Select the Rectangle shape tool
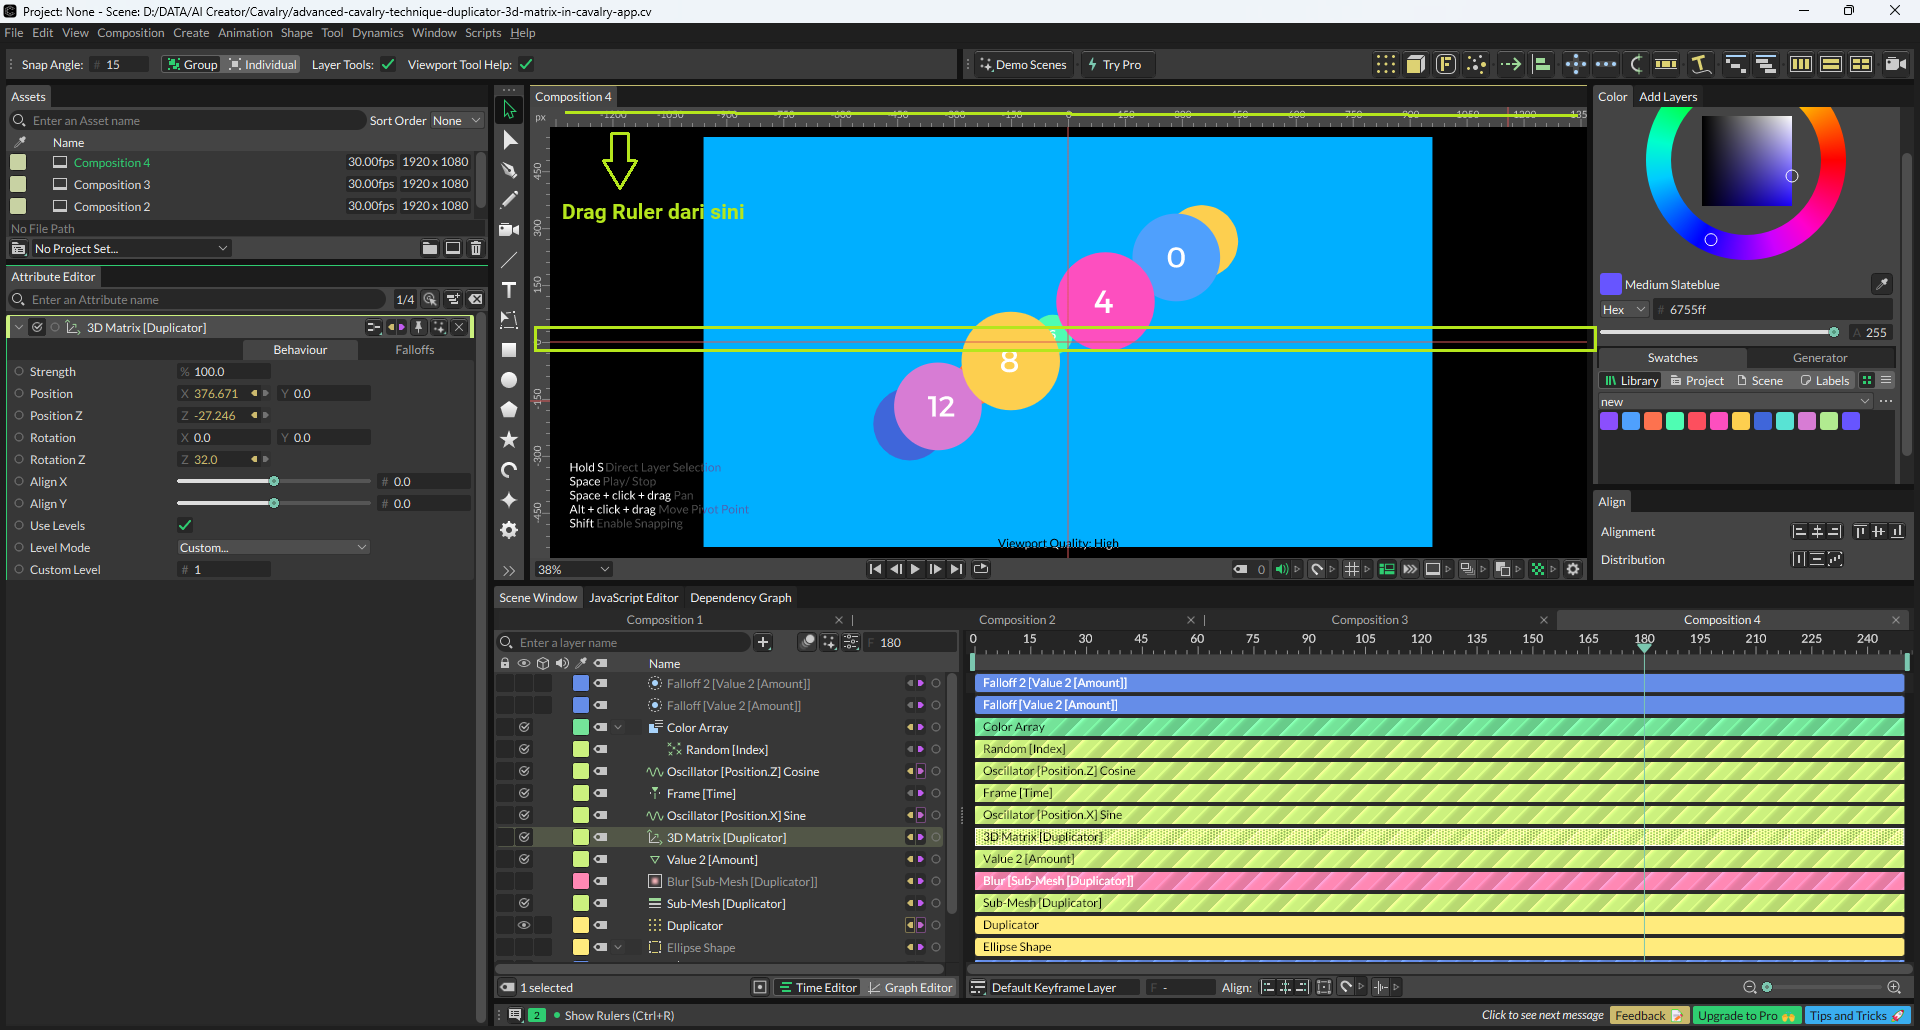The width and height of the screenshot is (1920, 1030). point(509,350)
